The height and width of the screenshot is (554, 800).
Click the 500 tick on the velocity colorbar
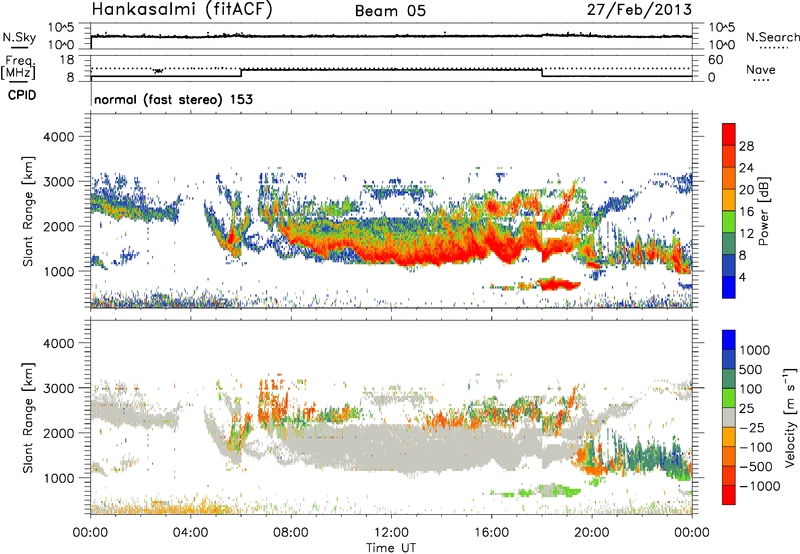pos(751,369)
